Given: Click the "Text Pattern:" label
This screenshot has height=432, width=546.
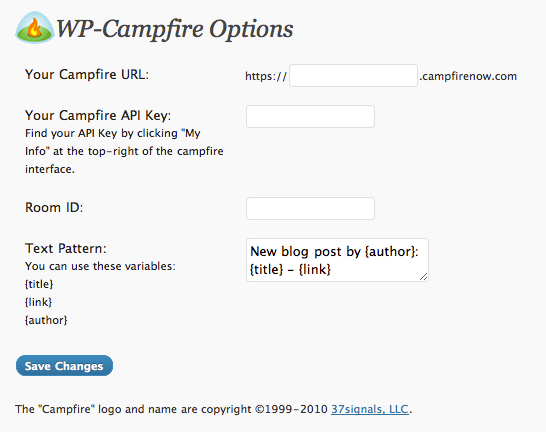Looking at the screenshot, I should click(65, 248).
